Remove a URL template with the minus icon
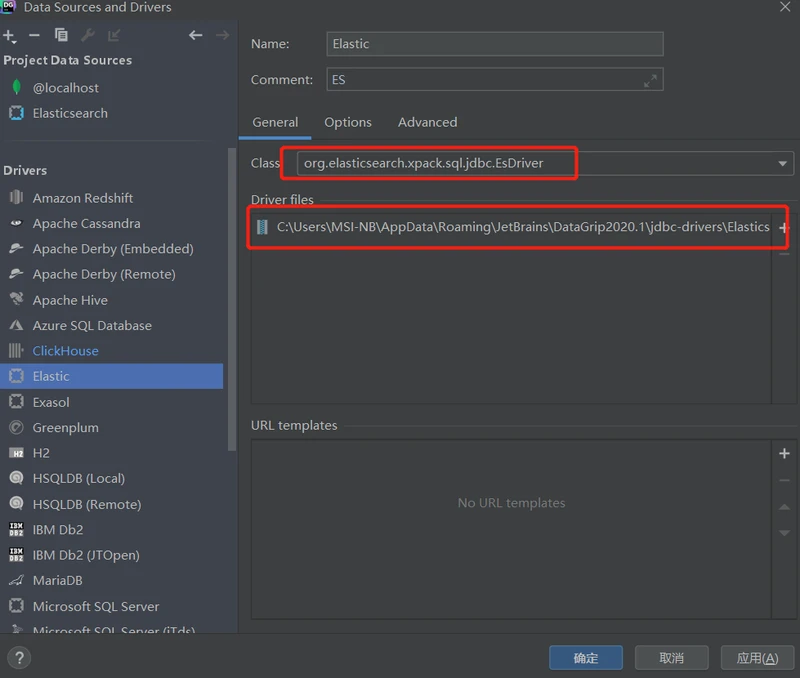The height and width of the screenshot is (678, 800). click(x=784, y=480)
